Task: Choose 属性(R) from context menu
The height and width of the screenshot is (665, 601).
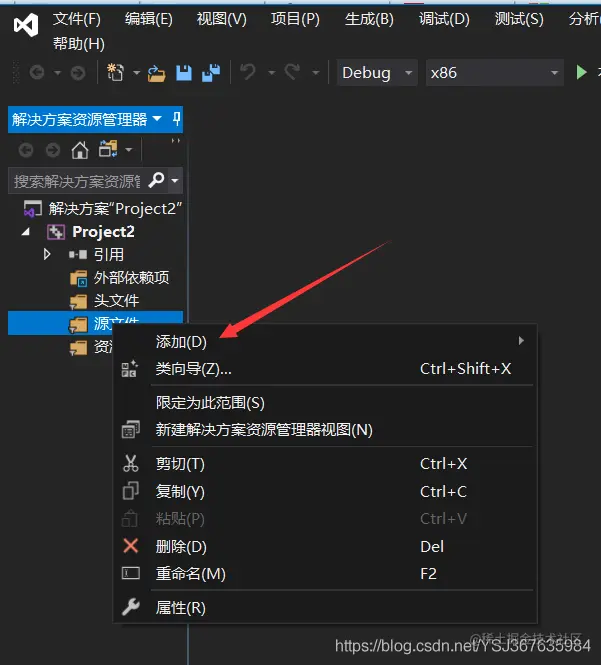Action: pyautogui.click(x=325, y=607)
